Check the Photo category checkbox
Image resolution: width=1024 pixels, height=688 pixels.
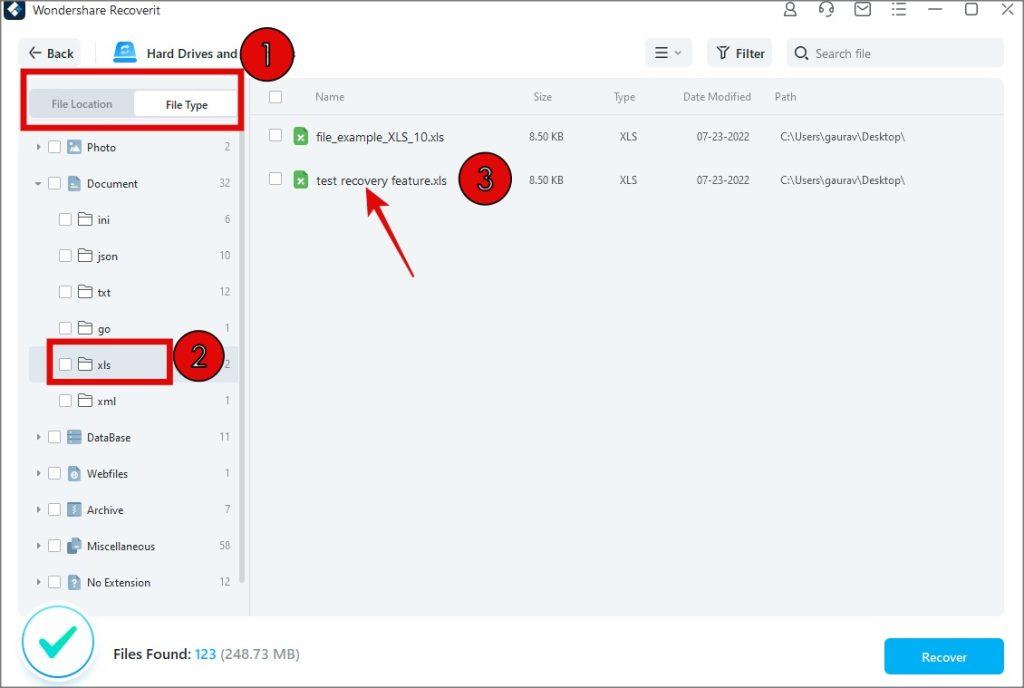pos(54,147)
